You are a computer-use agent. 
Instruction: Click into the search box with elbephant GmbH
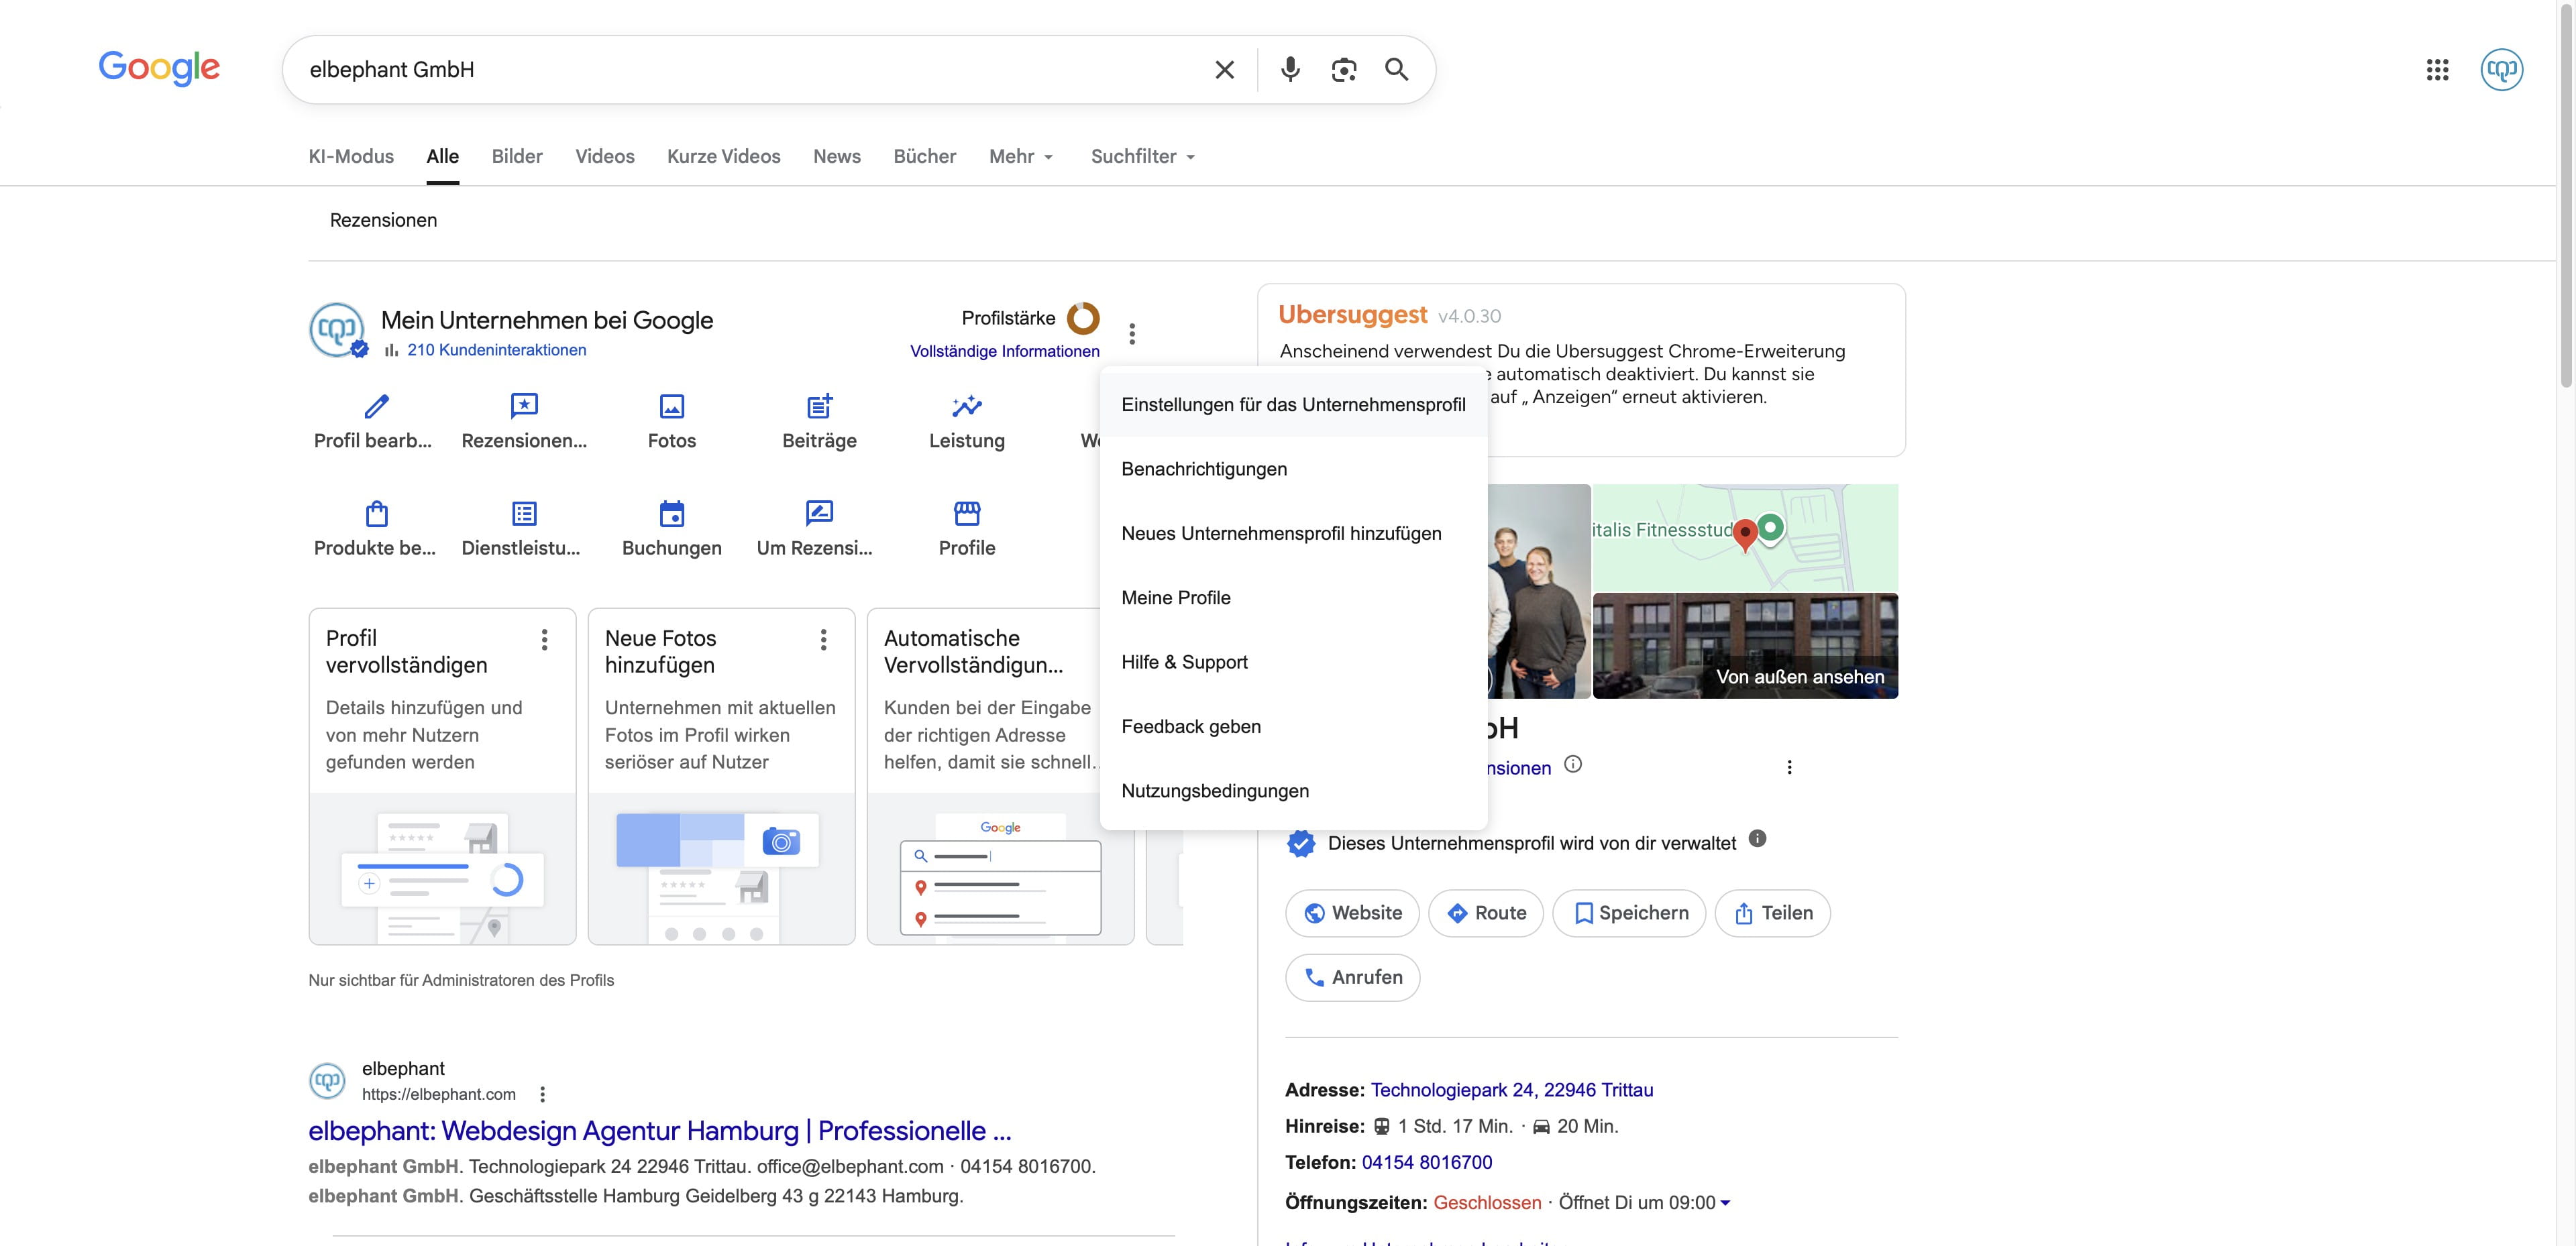pyautogui.click(x=750, y=69)
